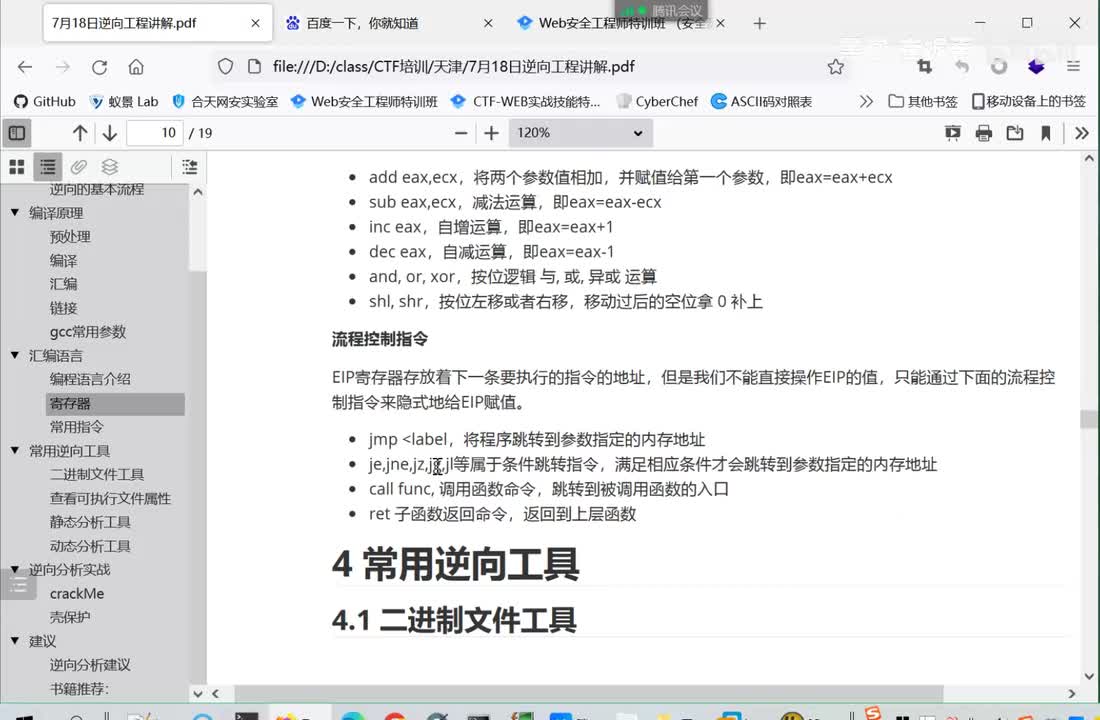Click the page number input field
This screenshot has width=1100, height=720.
tap(154, 133)
